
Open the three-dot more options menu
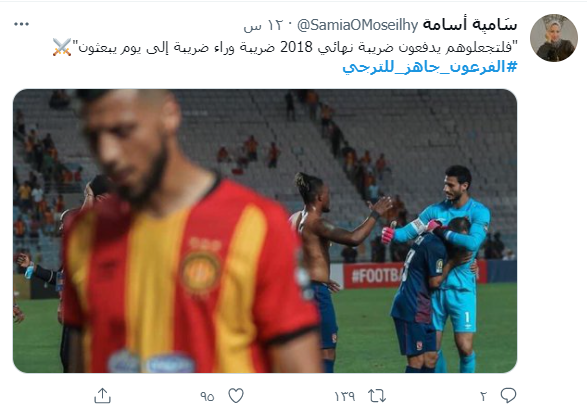coord(21,24)
